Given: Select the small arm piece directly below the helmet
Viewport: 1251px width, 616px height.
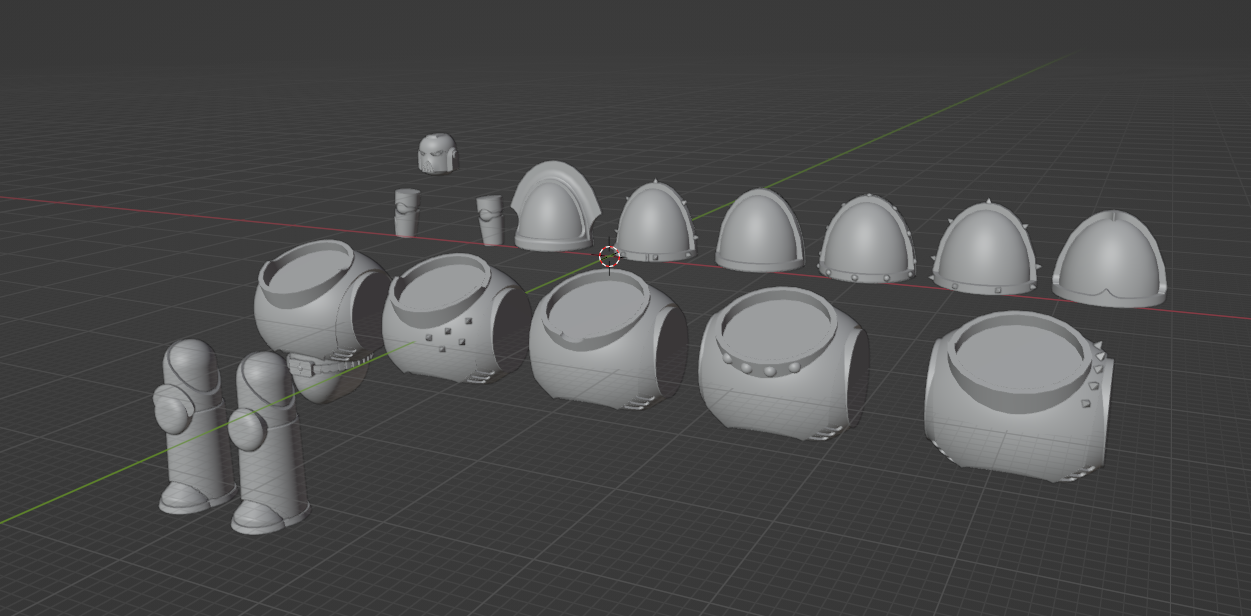Looking at the screenshot, I should pyautogui.click(x=406, y=213).
